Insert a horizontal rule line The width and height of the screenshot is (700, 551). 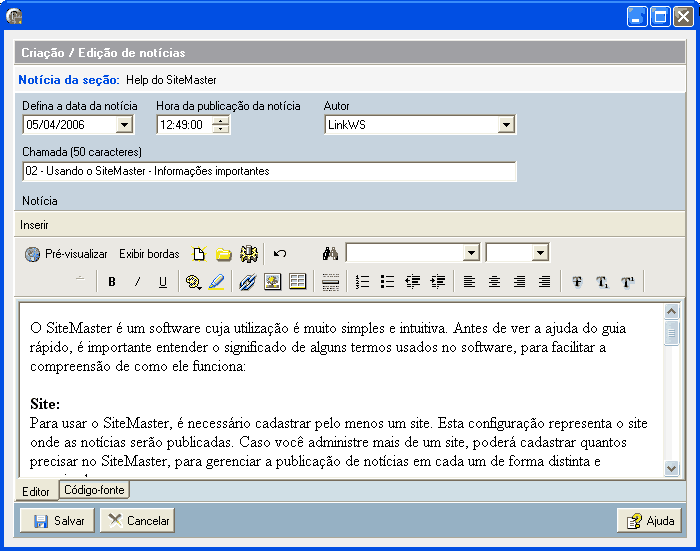pyautogui.click(x=331, y=282)
